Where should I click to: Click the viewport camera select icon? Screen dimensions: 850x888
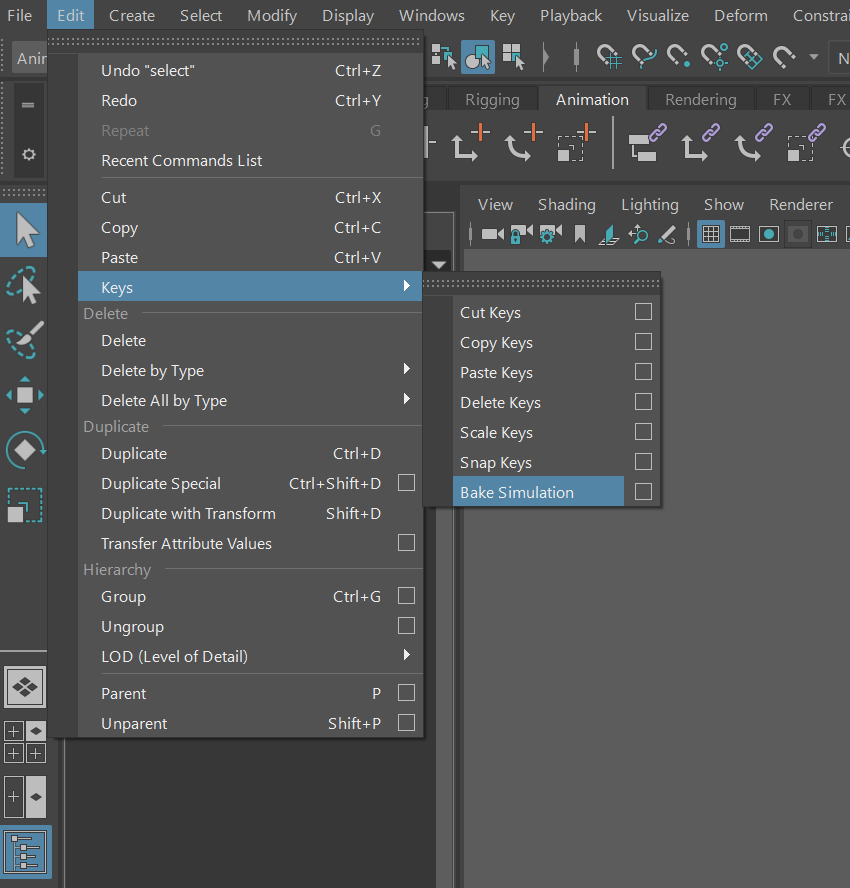[493, 234]
